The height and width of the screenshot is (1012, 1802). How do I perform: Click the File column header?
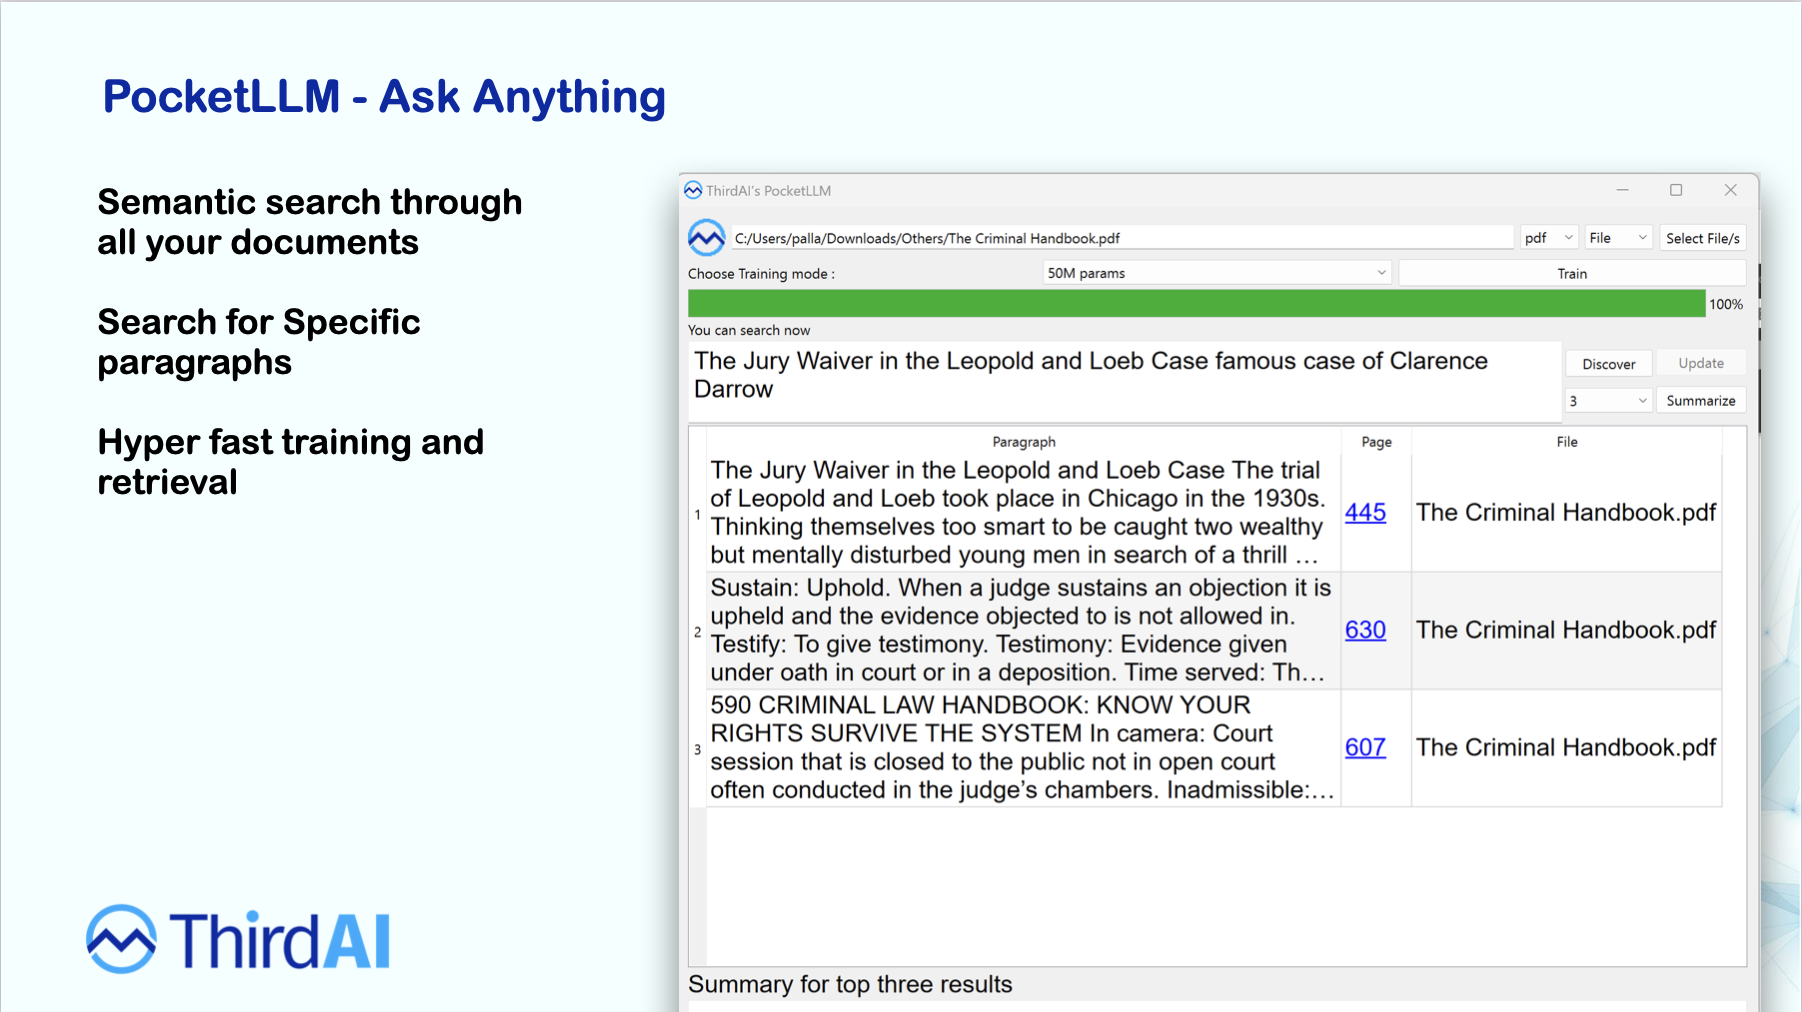coord(1566,441)
